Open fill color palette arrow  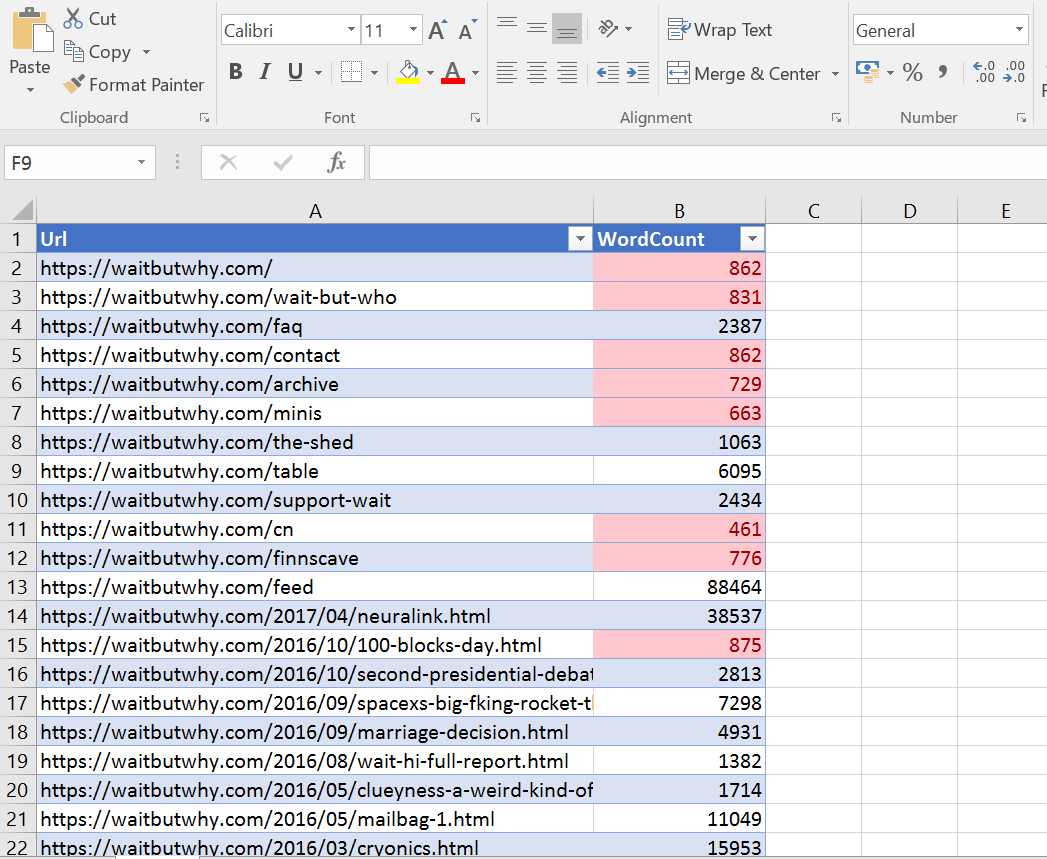pyautogui.click(x=430, y=73)
